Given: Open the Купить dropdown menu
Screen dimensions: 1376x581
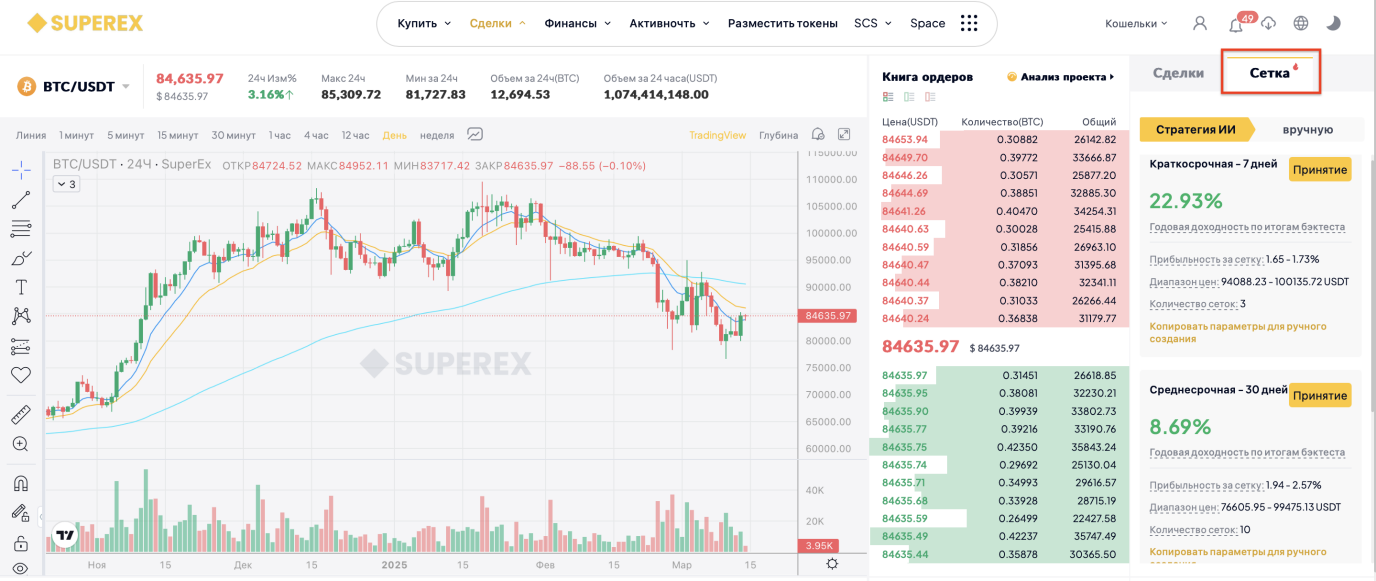Looking at the screenshot, I should click(424, 23).
